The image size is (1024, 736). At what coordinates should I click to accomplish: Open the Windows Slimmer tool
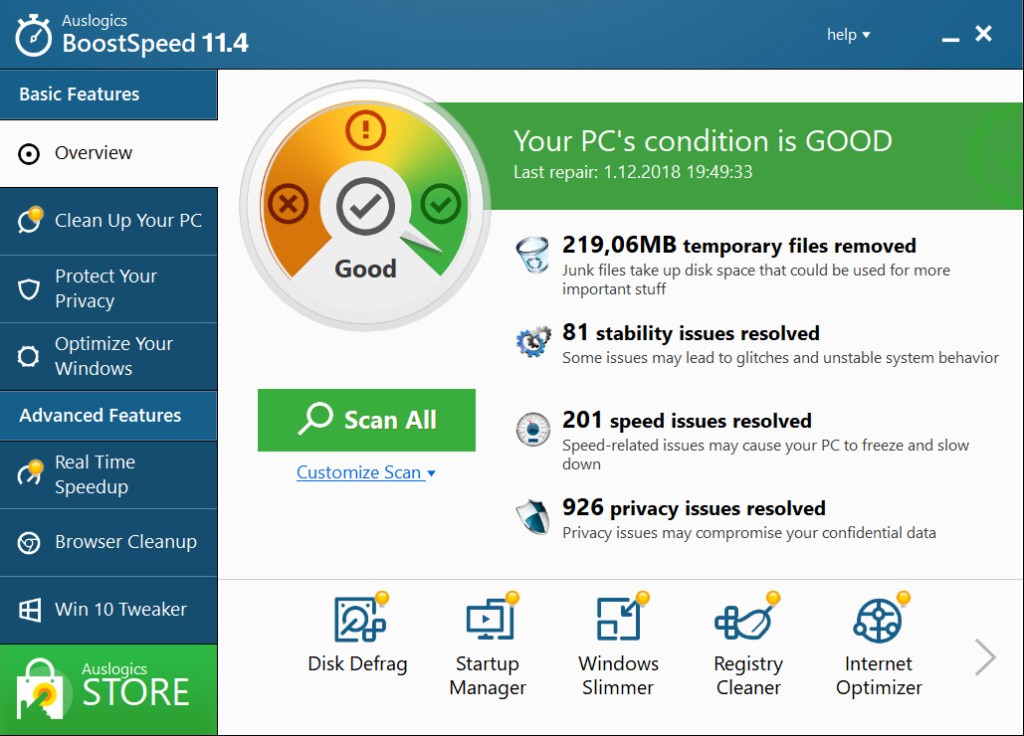click(618, 621)
